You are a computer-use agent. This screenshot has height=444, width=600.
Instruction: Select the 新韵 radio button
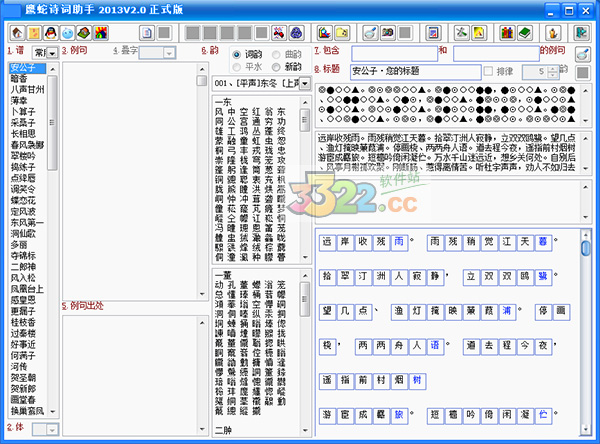point(276,67)
